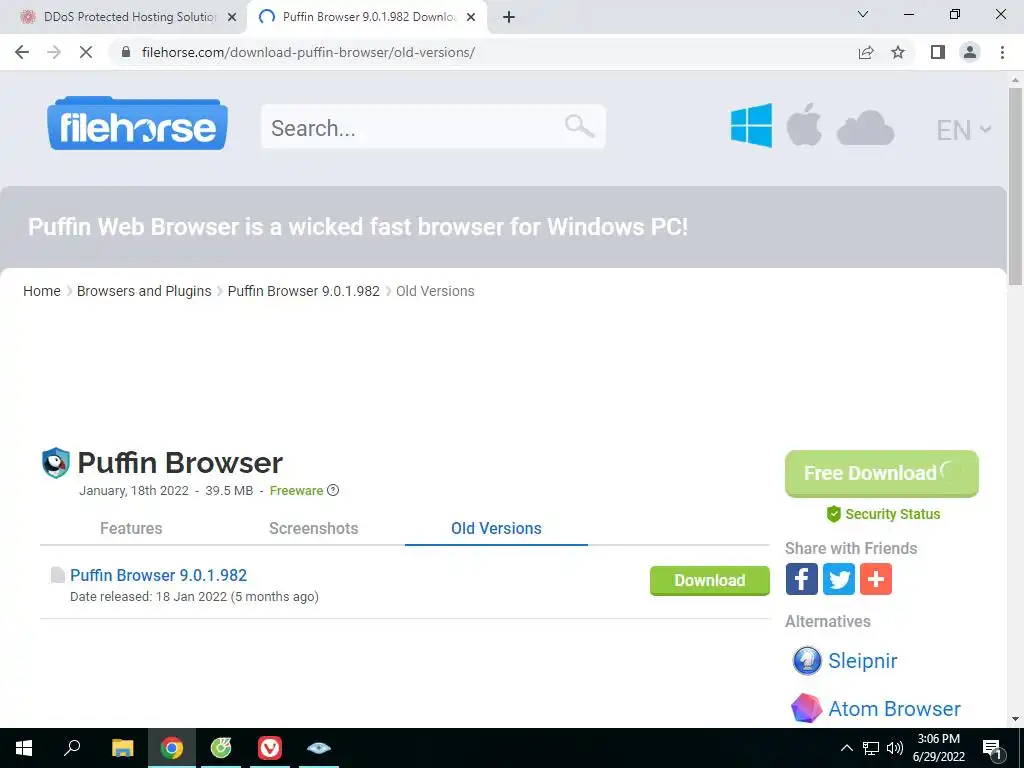Screen dimensions: 1024x768
Task: Click the Security Status link
Action: coord(883,514)
